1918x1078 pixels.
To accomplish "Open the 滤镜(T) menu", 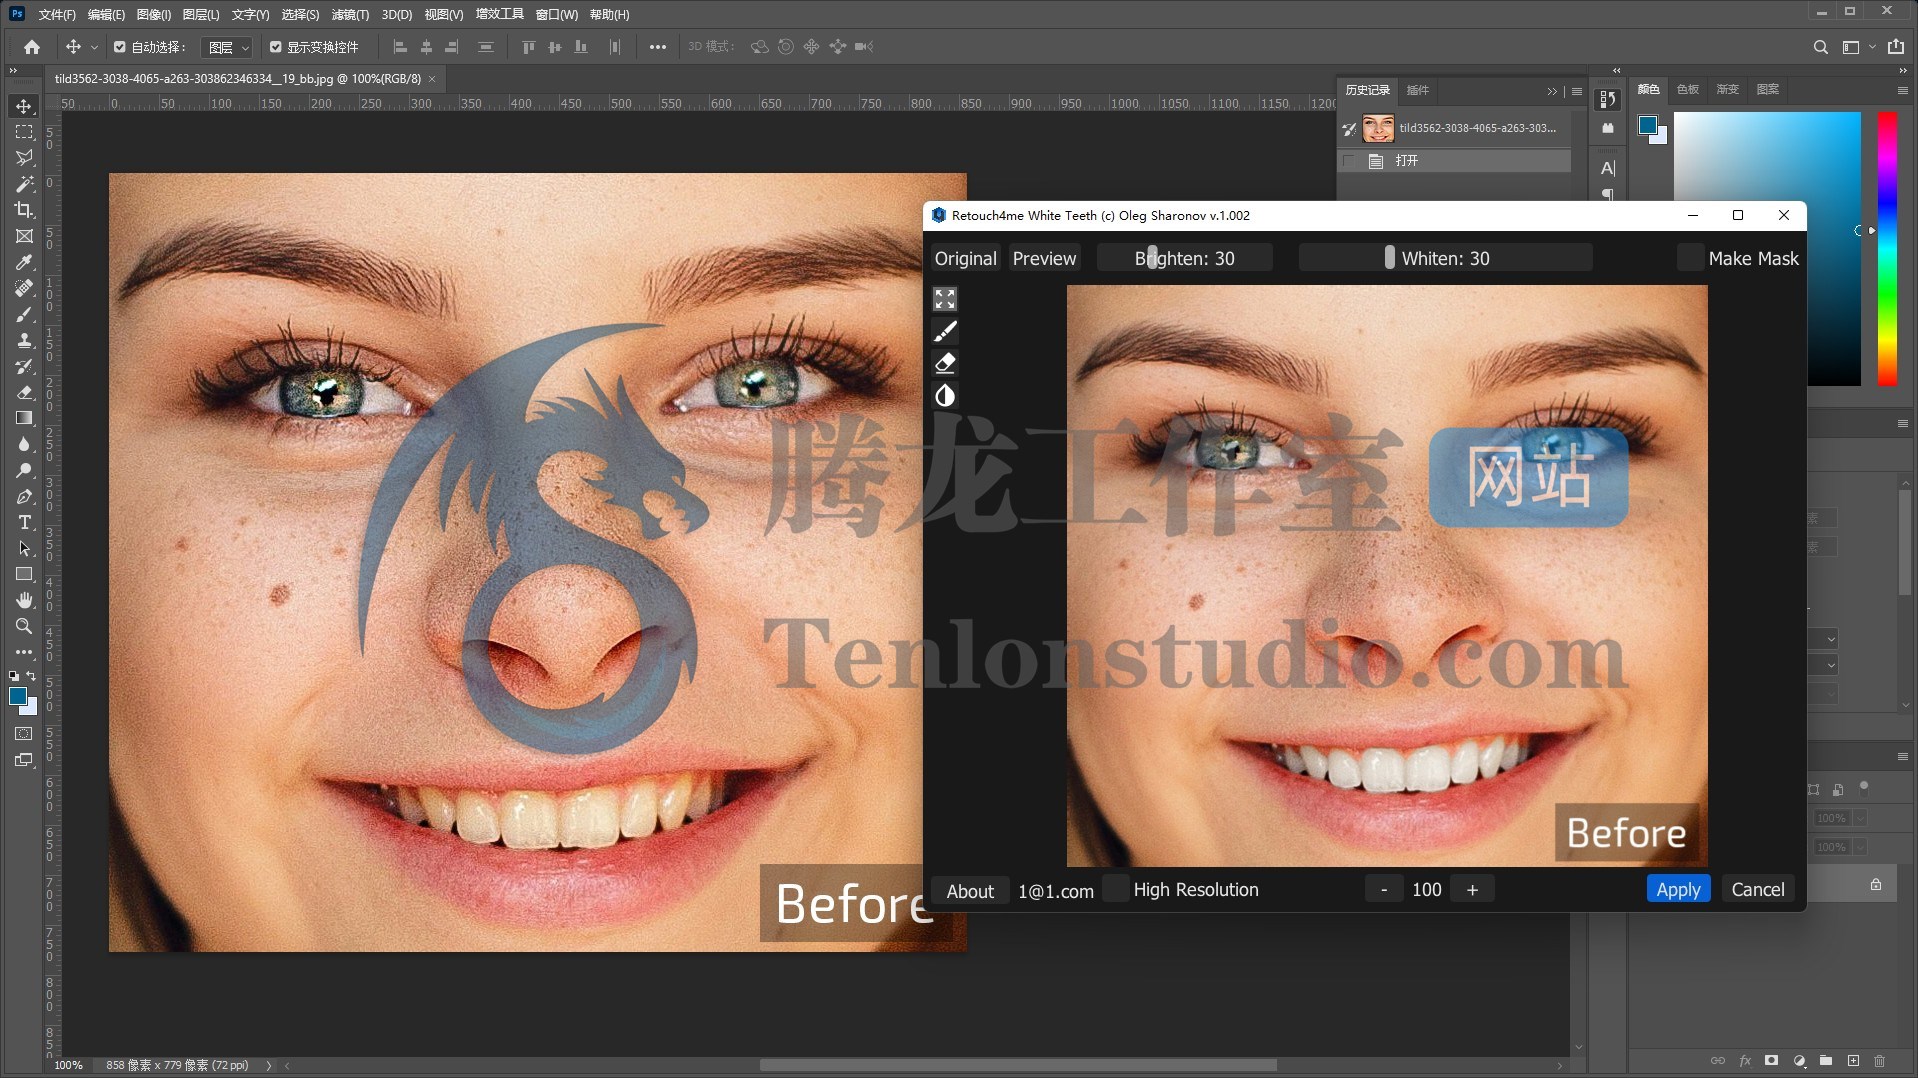I will point(350,14).
